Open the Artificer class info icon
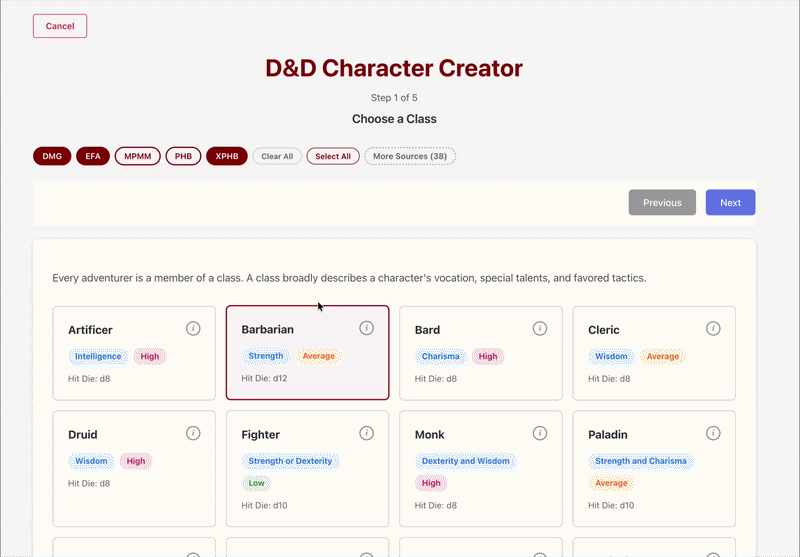The height and width of the screenshot is (557, 800). (193, 328)
